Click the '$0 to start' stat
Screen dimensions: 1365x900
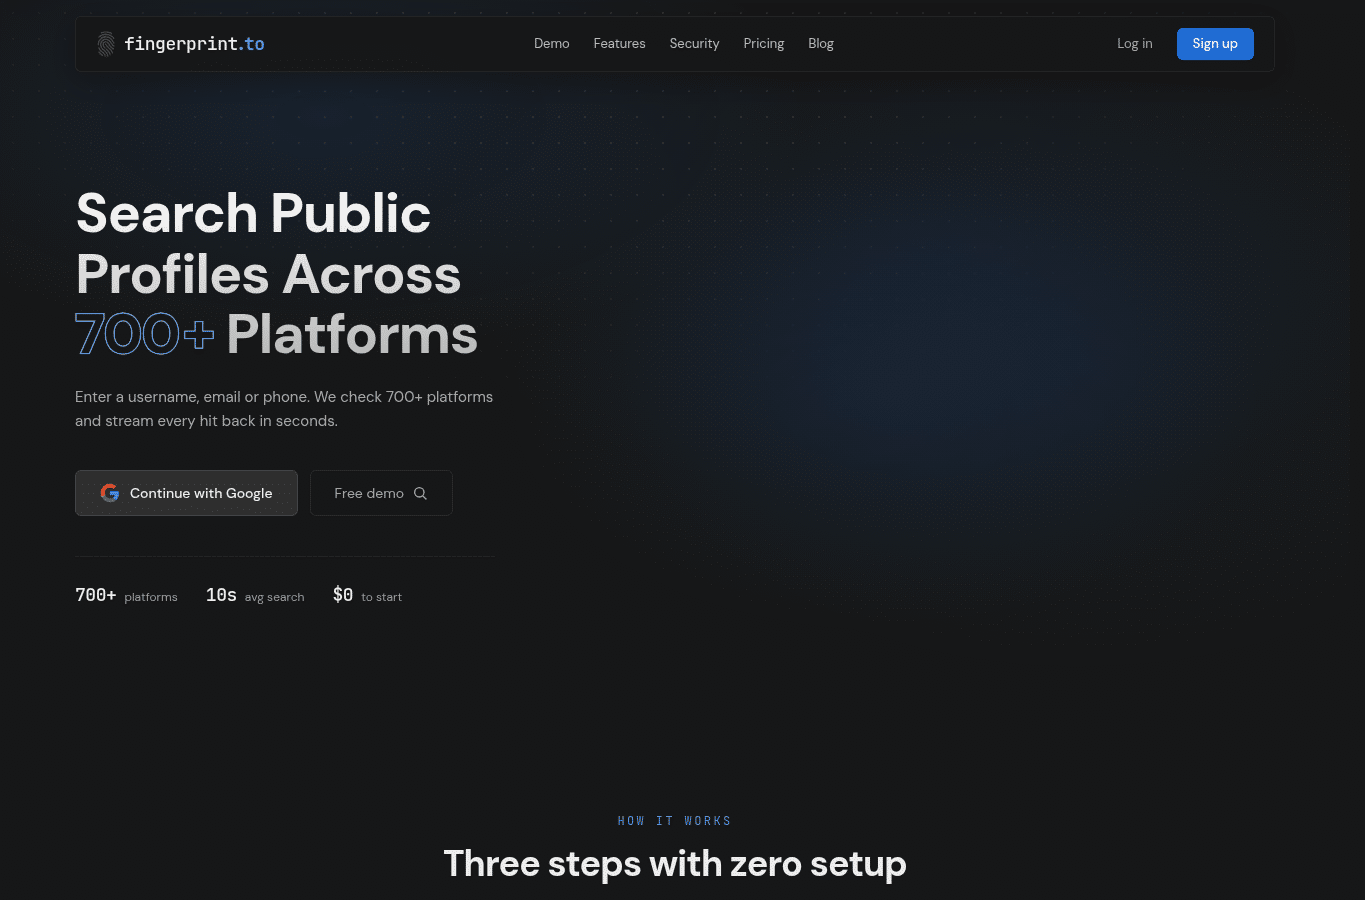coord(367,595)
